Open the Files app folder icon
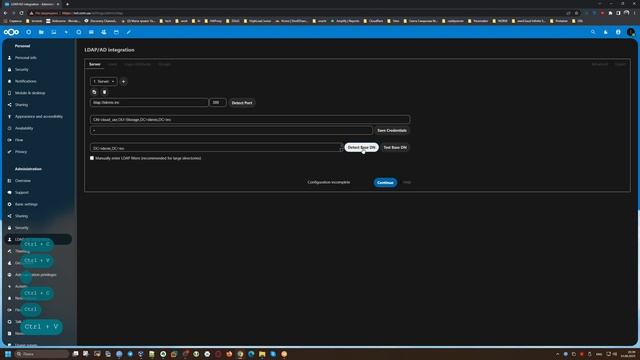This screenshot has width=640, height=360. point(41,32)
